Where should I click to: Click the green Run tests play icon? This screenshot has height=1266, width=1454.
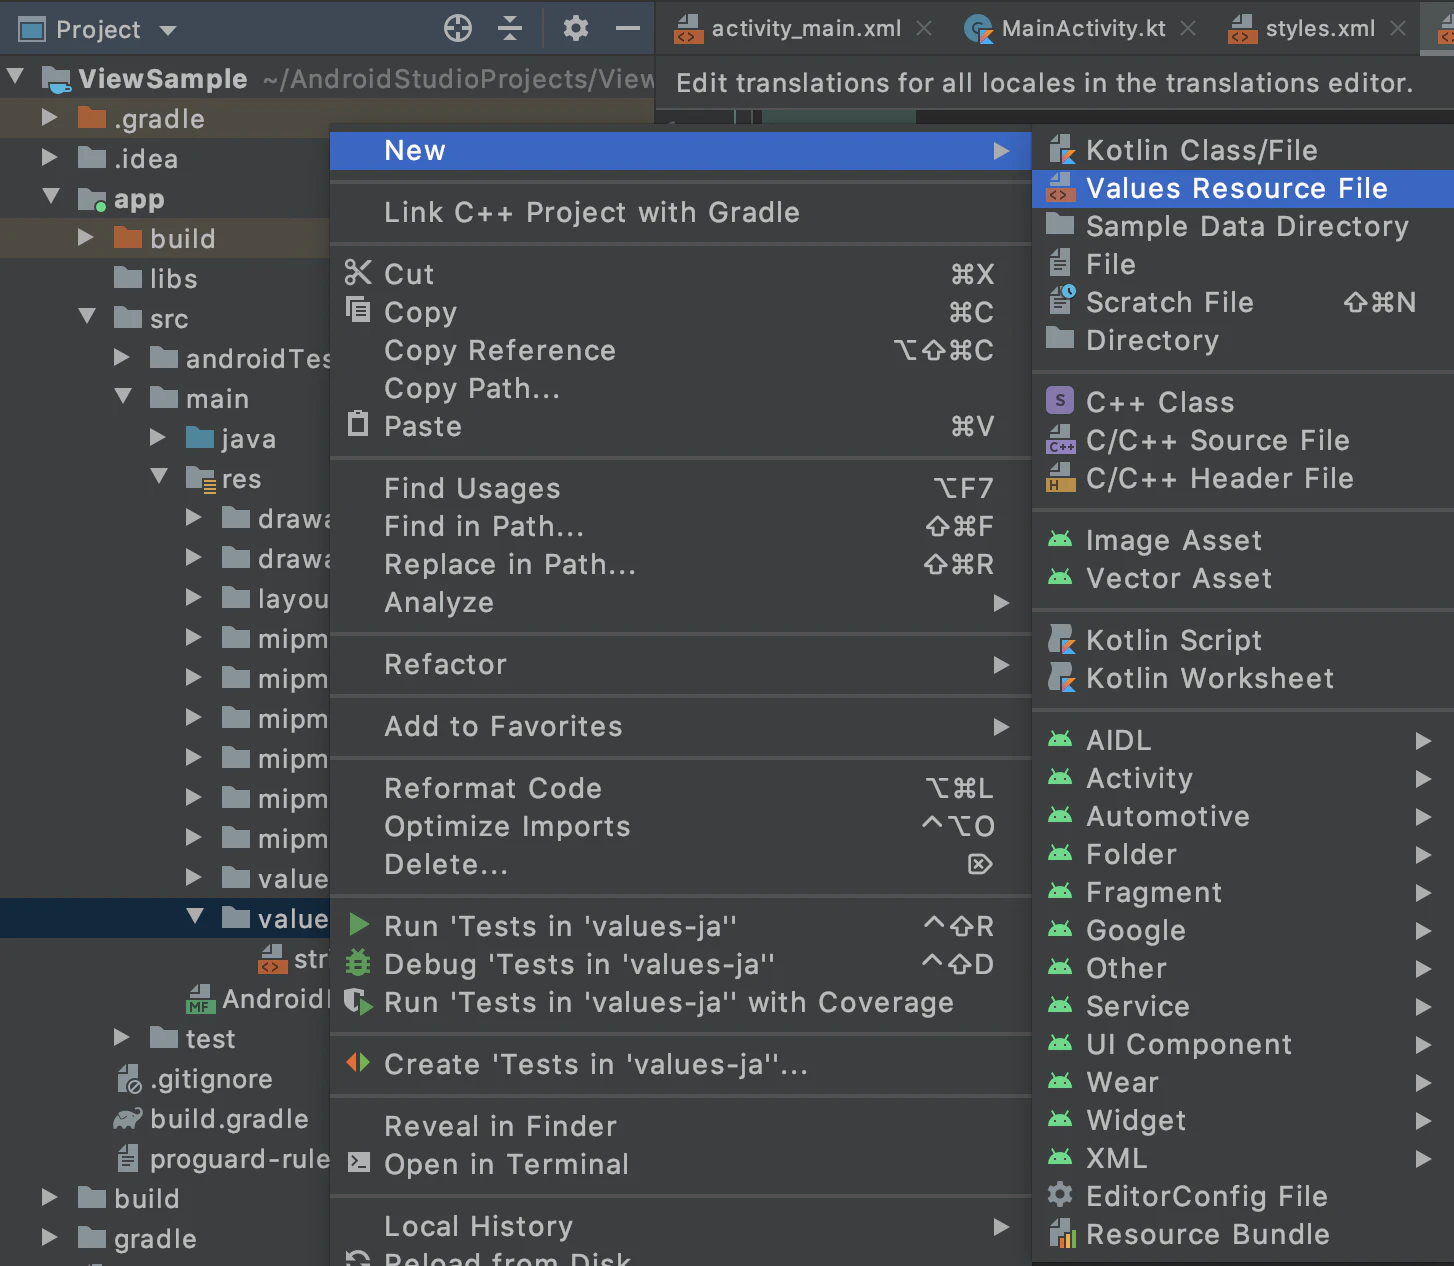pyautogui.click(x=359, y=926)
